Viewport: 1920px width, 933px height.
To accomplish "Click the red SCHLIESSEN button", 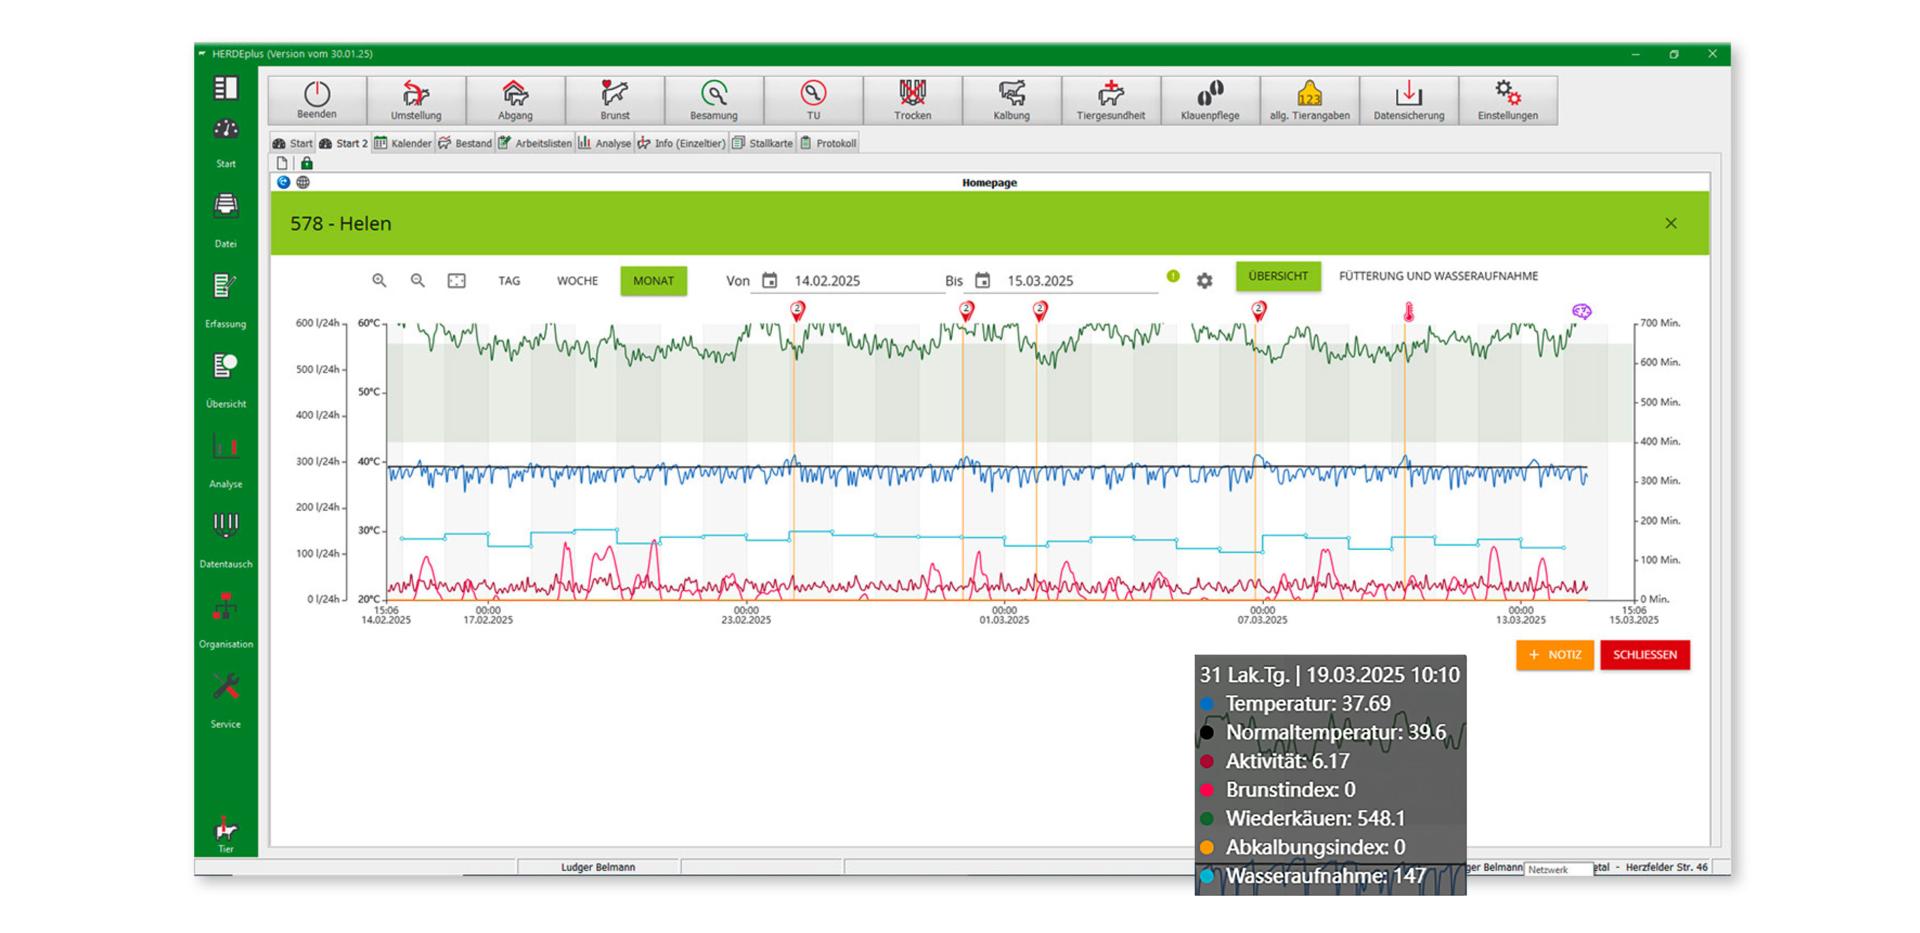I will (1645, 655).
